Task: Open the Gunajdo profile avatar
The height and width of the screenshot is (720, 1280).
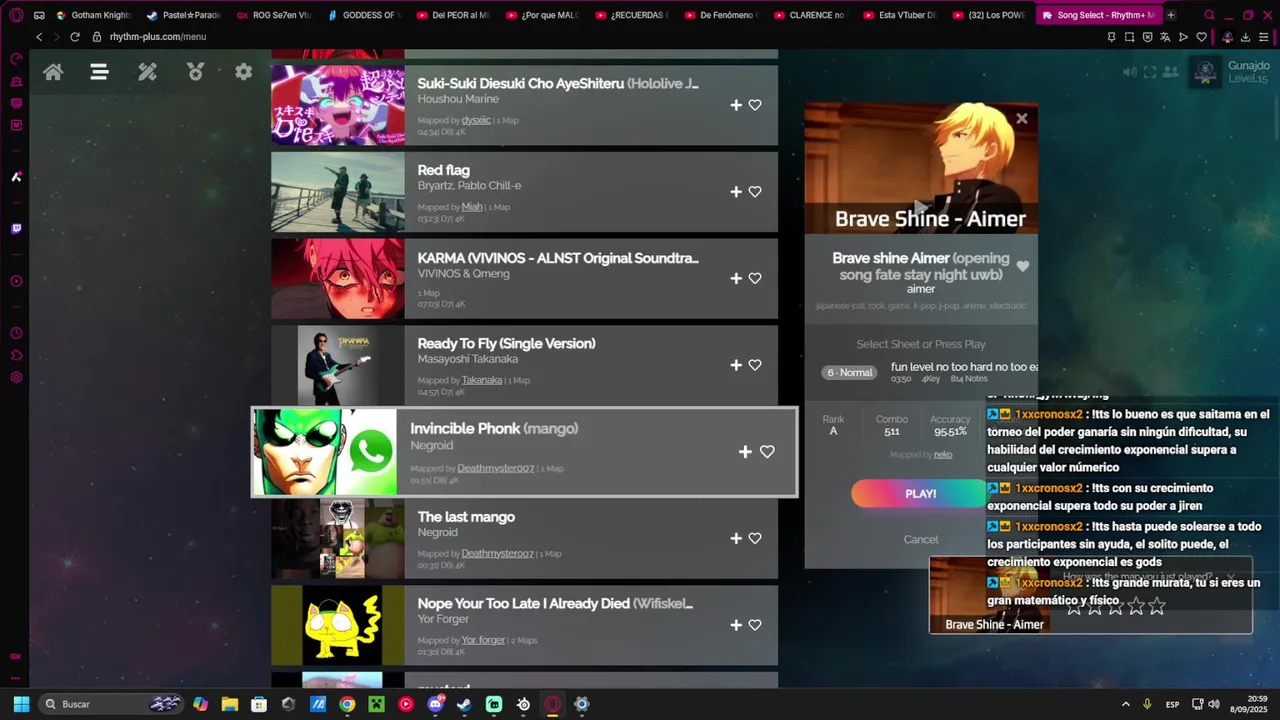Action: 1205,72
